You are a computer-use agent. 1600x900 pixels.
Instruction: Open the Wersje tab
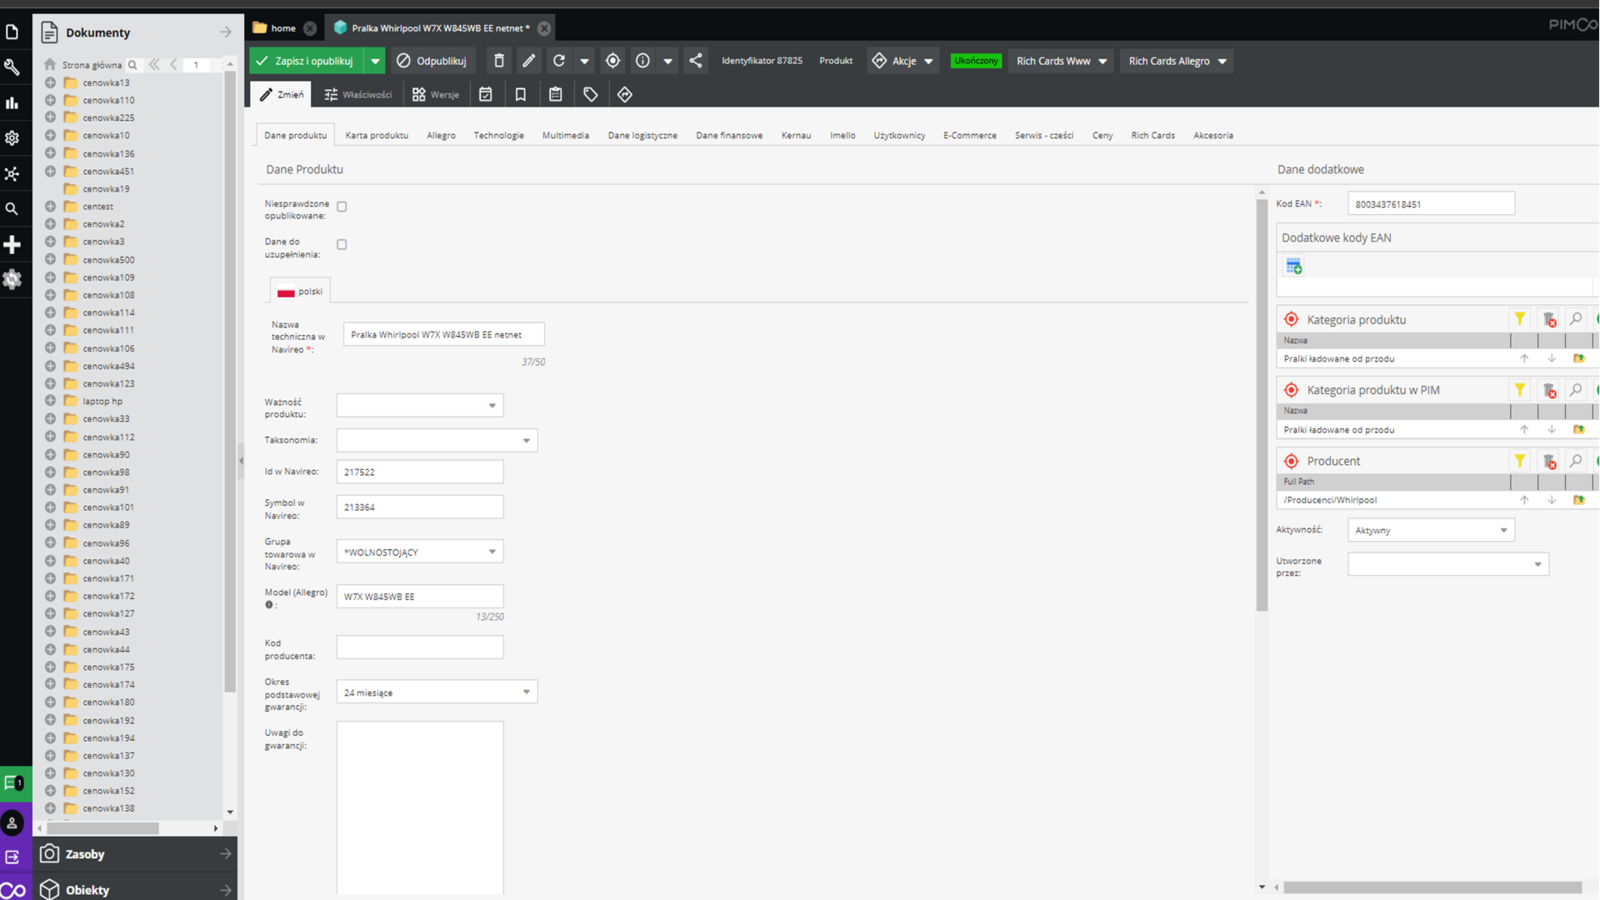[x=436, y=94]
